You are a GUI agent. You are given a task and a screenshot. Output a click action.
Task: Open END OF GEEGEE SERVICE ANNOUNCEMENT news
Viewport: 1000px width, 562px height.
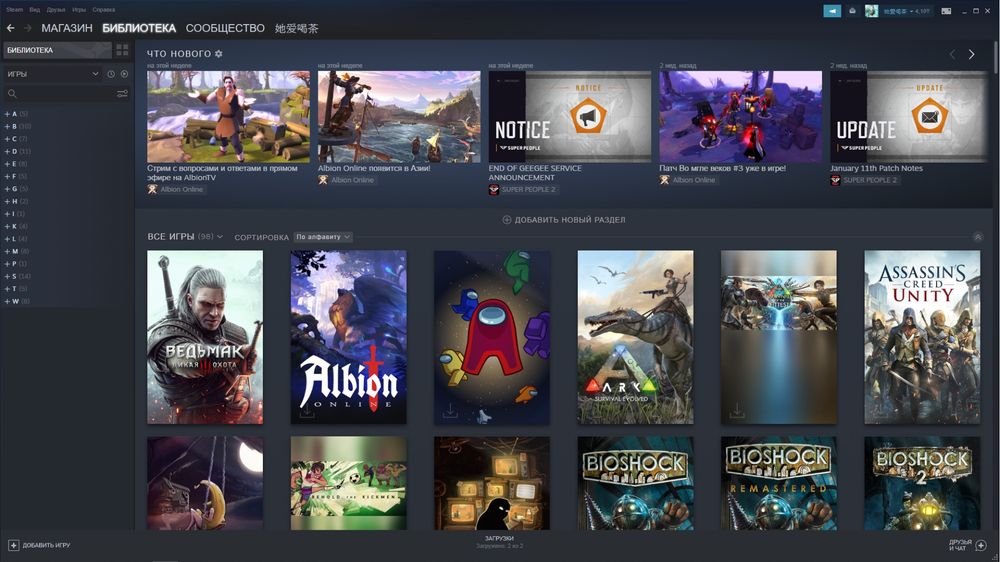click(x=535, y=173)
